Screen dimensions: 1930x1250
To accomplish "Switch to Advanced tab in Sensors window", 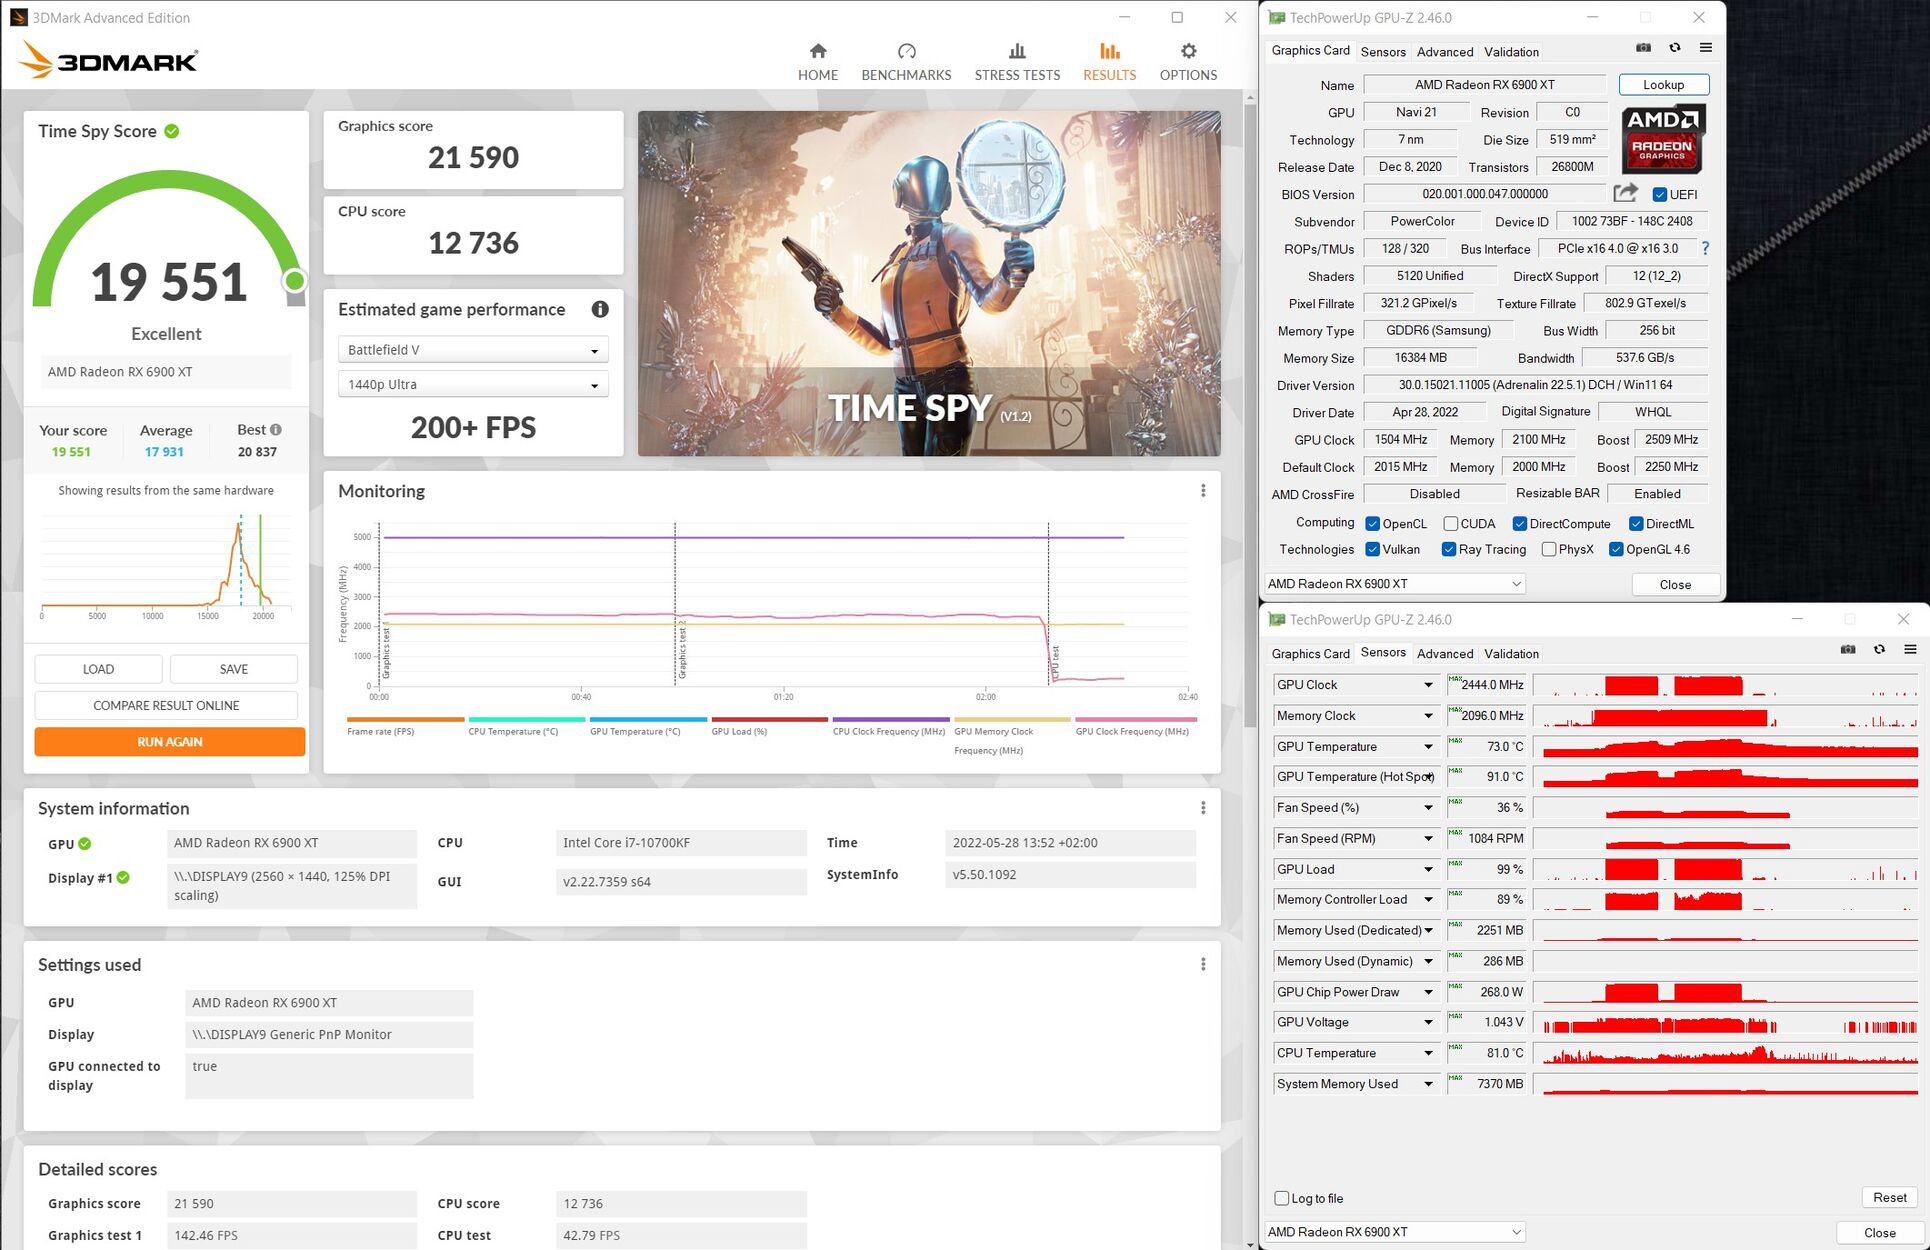I will [1445, 654].
